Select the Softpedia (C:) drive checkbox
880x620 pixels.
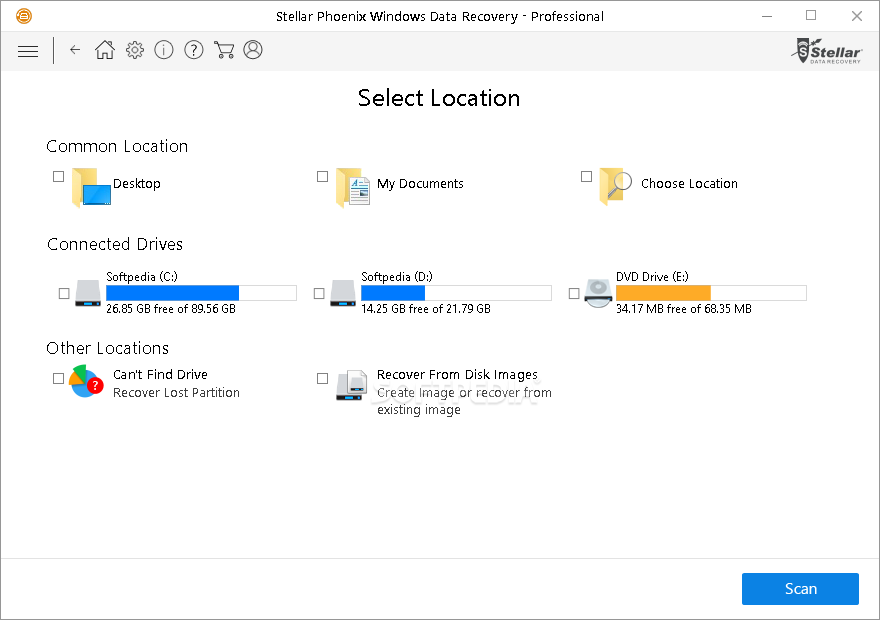[64, 293]
